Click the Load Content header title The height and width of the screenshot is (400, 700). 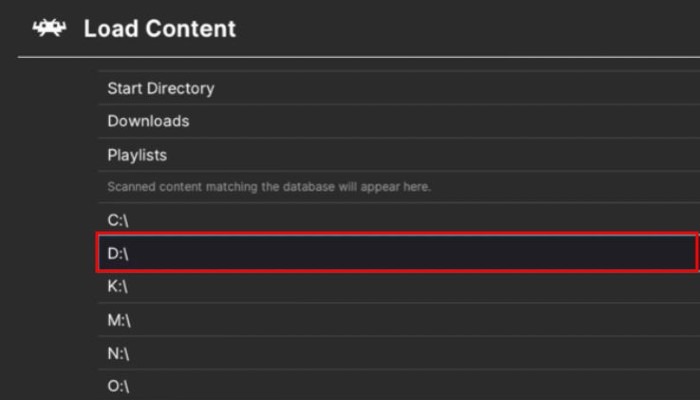159,29
